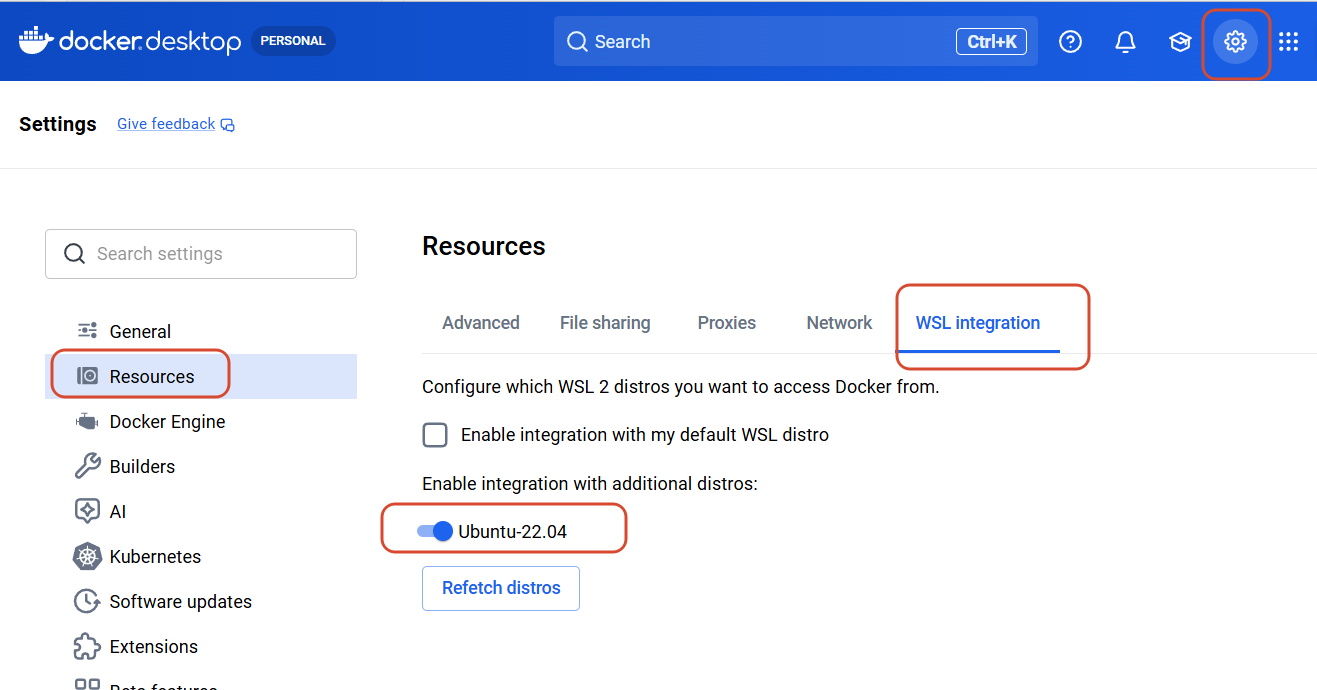Screen dimensions: 1317x690
Task: Switch to the Advanced tab
Action: 481,323
